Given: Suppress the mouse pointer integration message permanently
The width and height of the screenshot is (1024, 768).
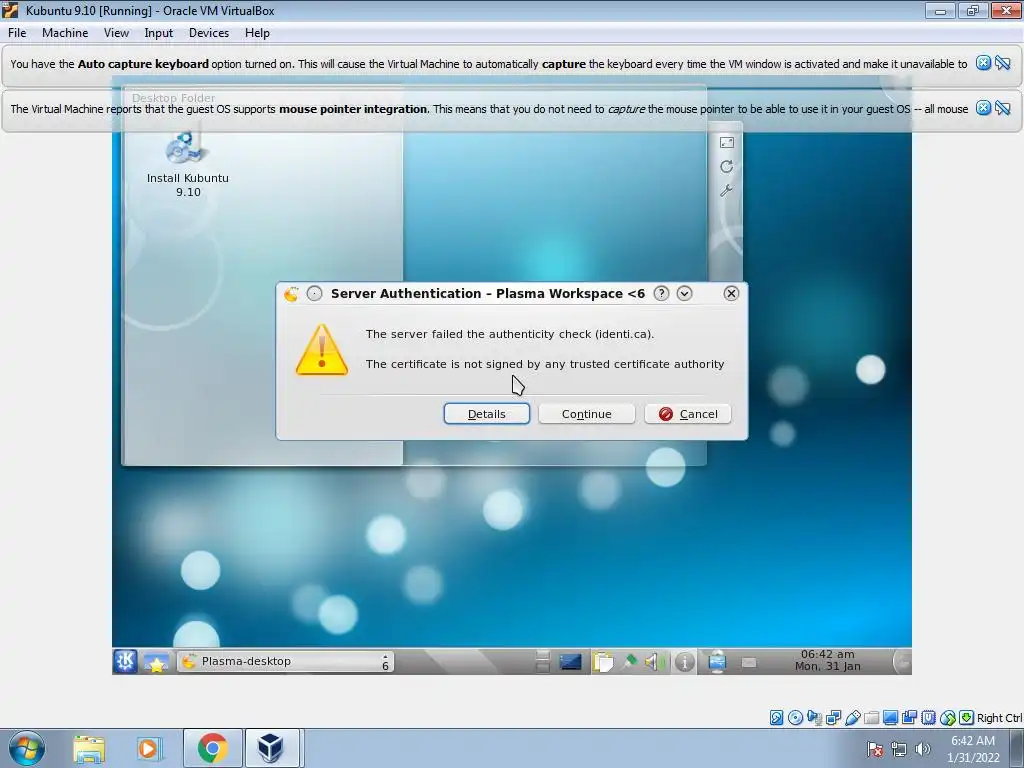Looking at the screenshot, I should [x=1002, y=108].
